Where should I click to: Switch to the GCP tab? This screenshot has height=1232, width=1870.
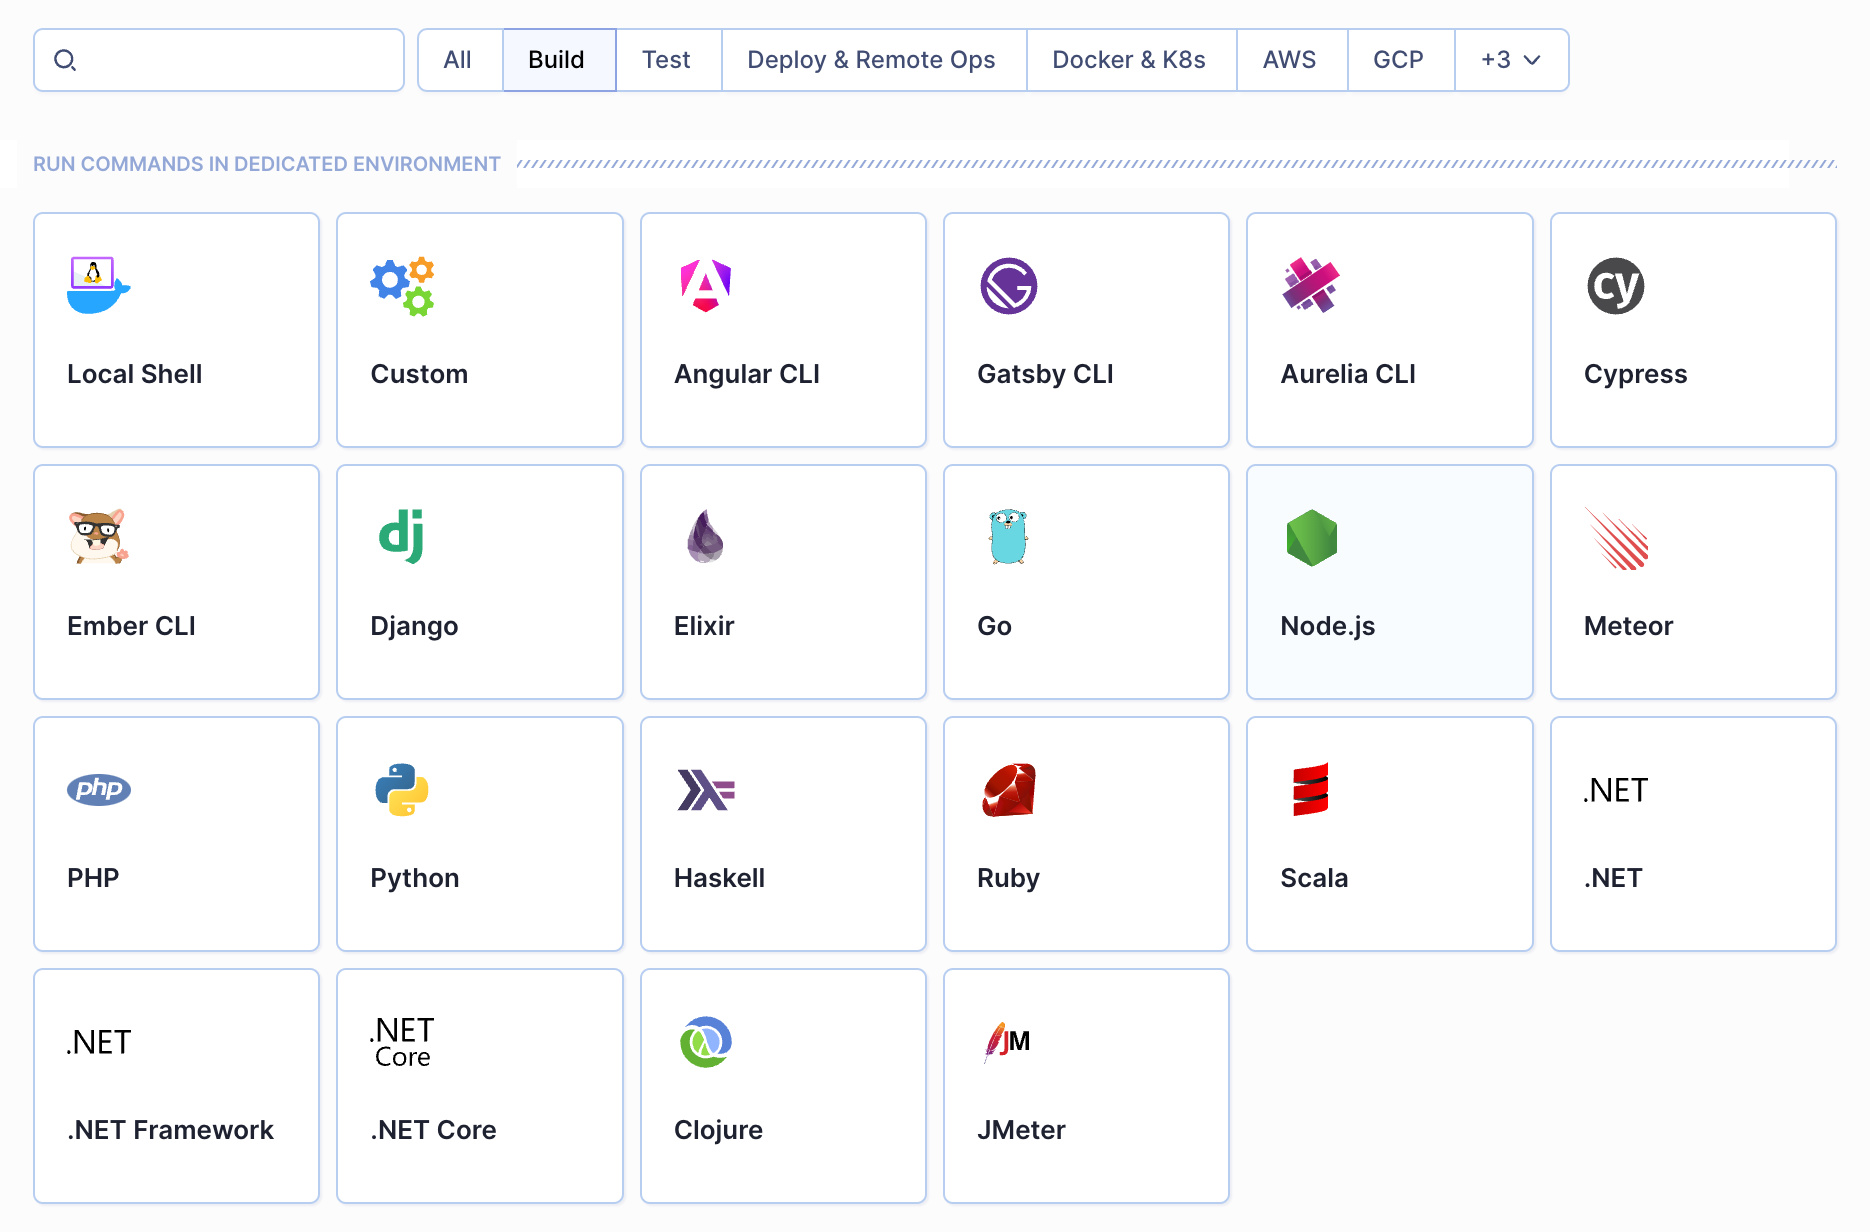tap(1399, 60)
